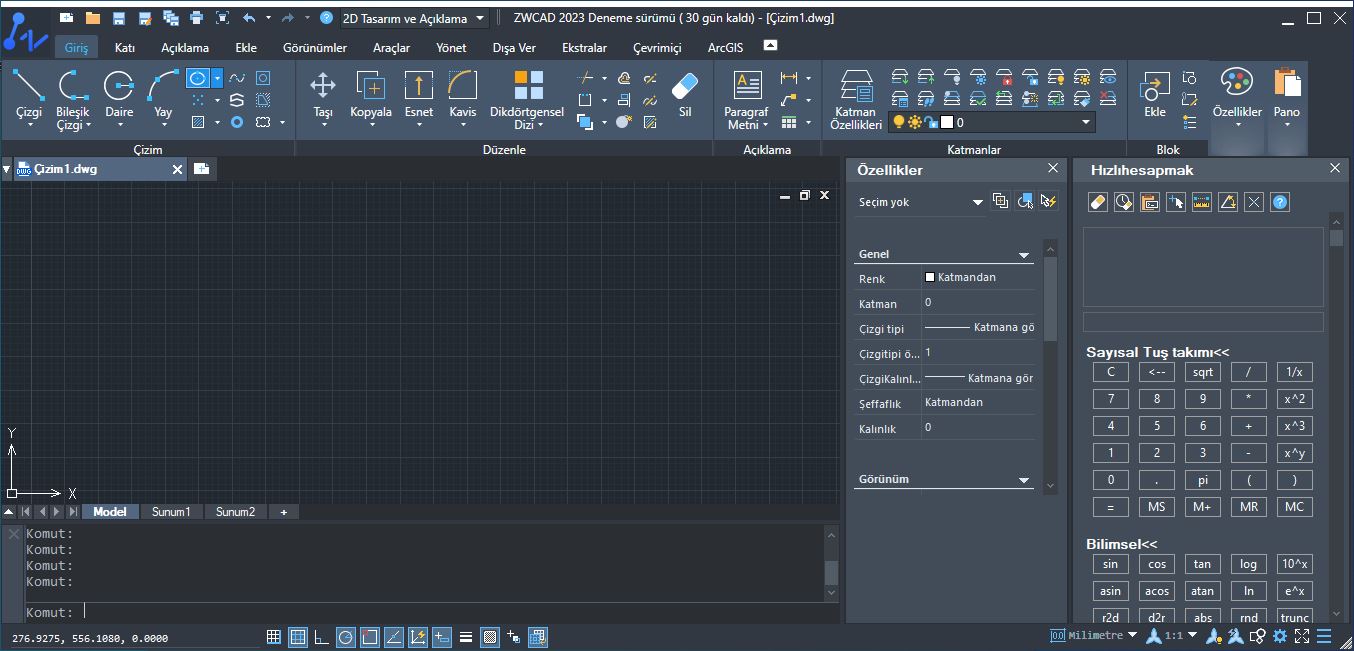Open the Açıklama ribbon tab
The width and height of the screenshot is (1354, 651).
click(185, 47)
